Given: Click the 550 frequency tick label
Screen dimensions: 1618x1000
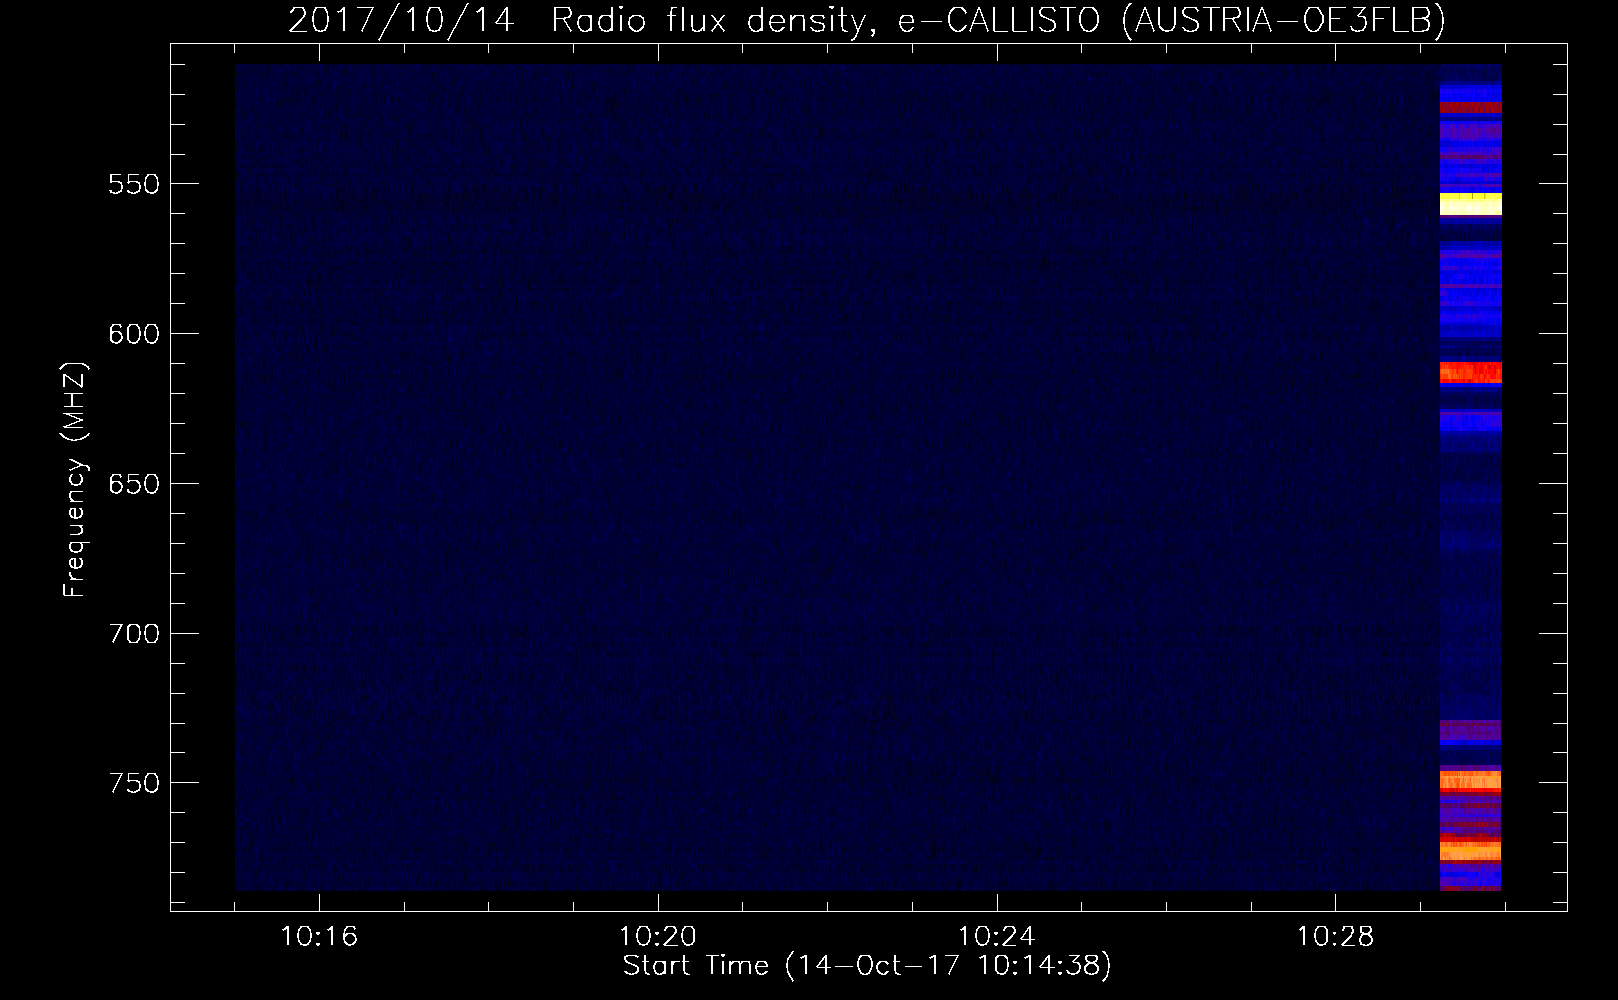Looking at the screenshot, I should pos(134,185).
